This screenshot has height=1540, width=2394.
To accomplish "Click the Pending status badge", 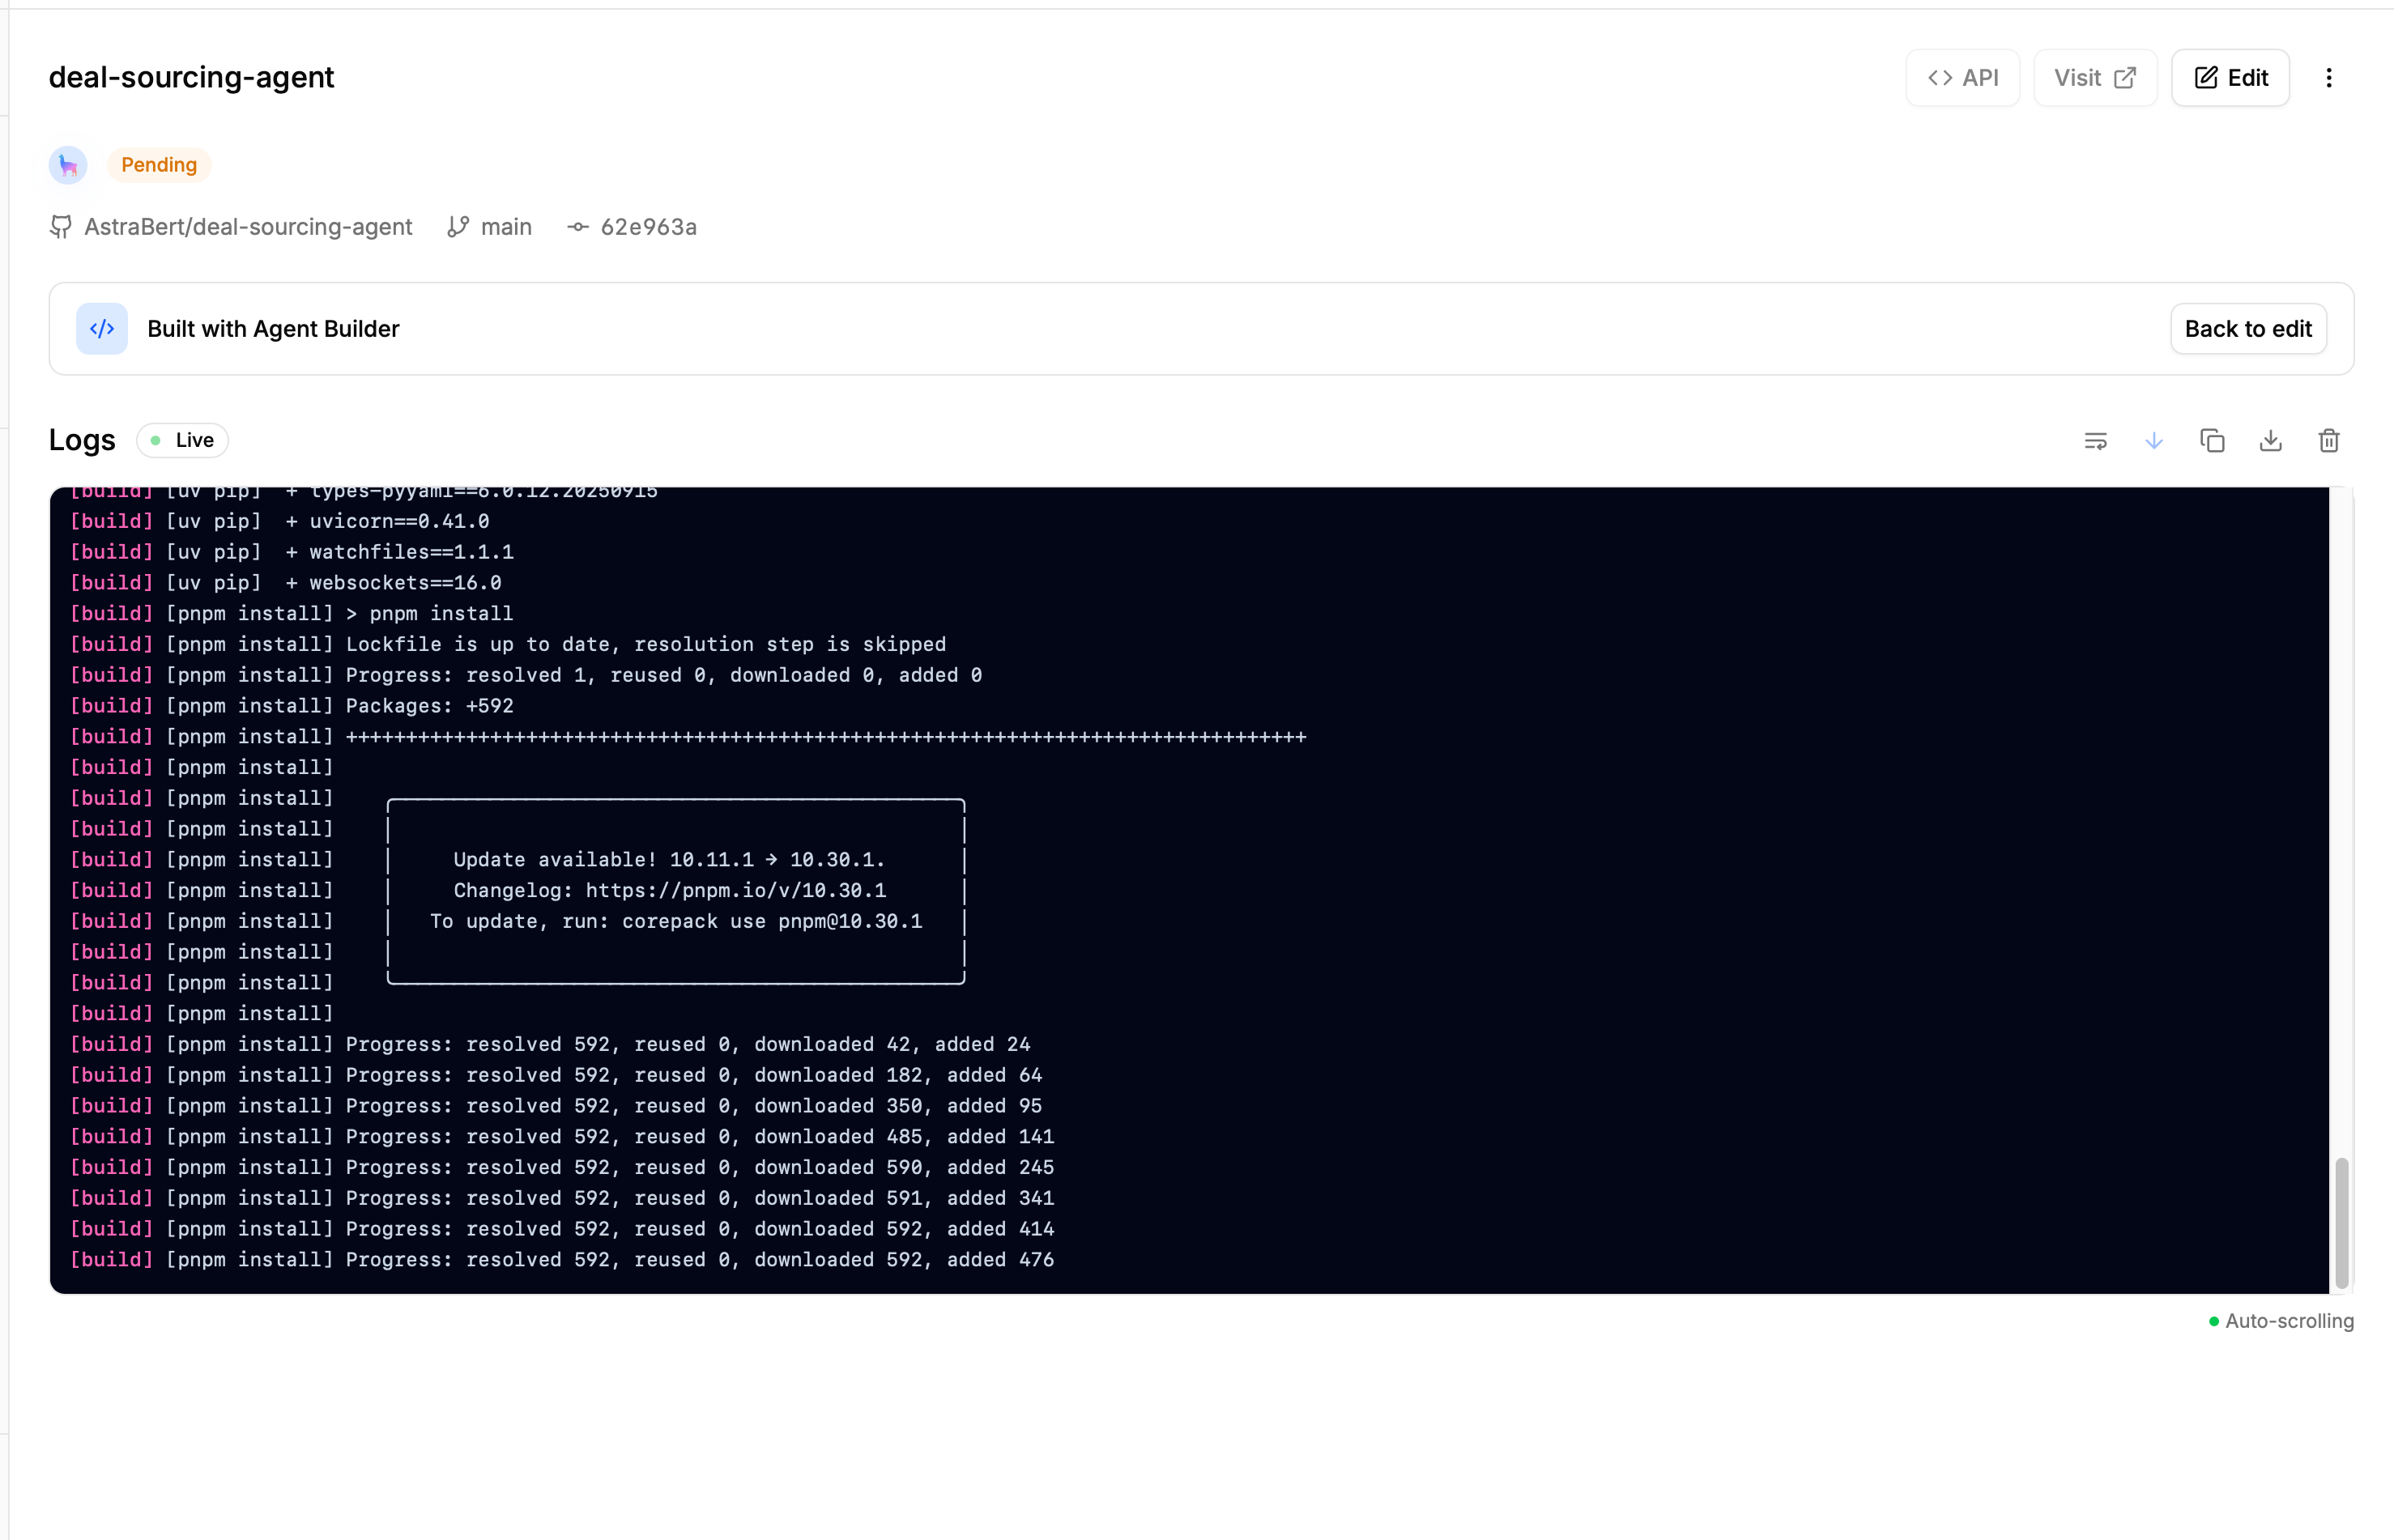I will (x=159, y=165).
